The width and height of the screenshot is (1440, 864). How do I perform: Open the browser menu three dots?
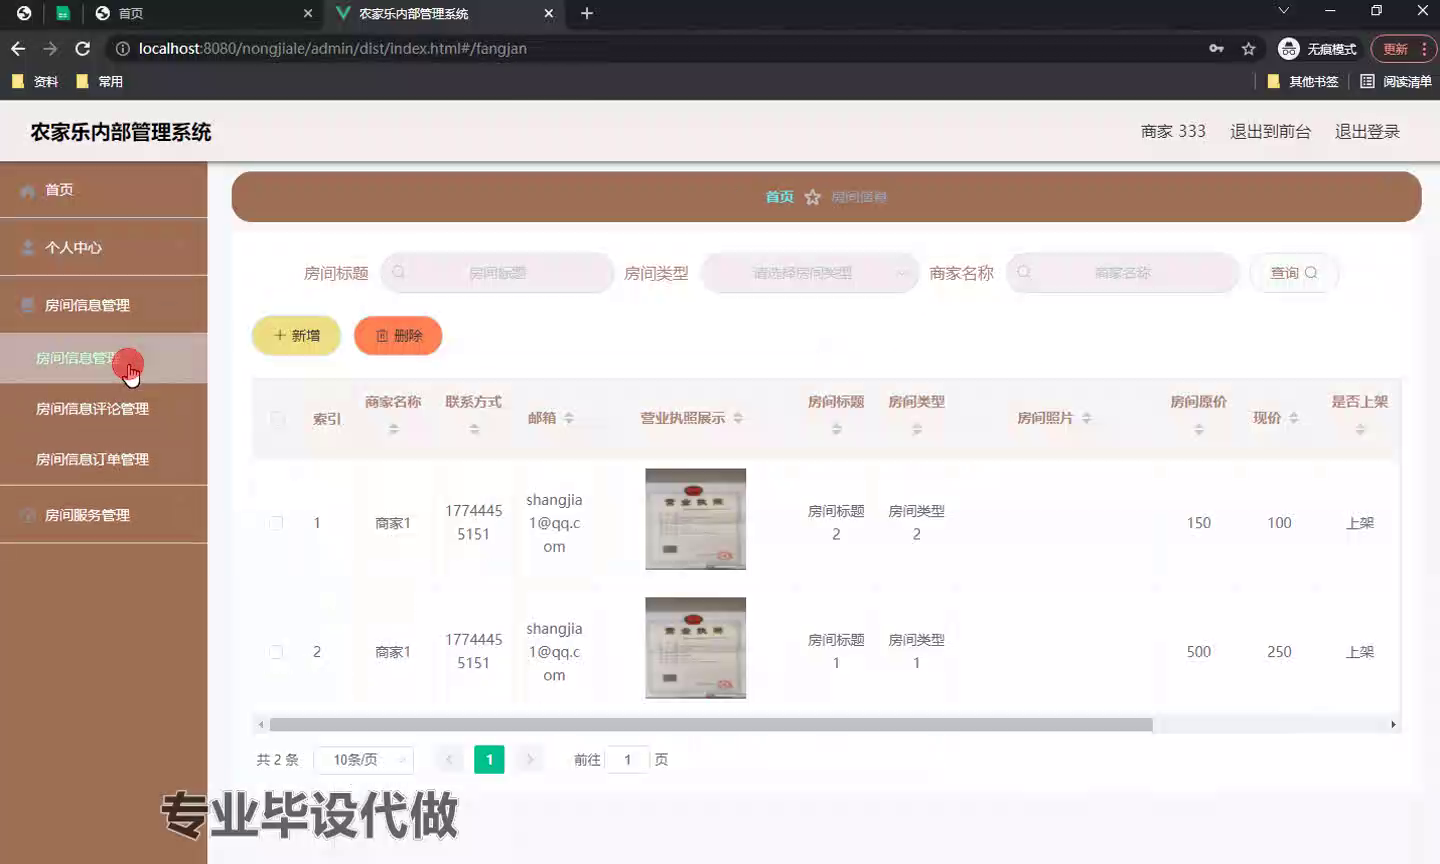point(1424,48)
